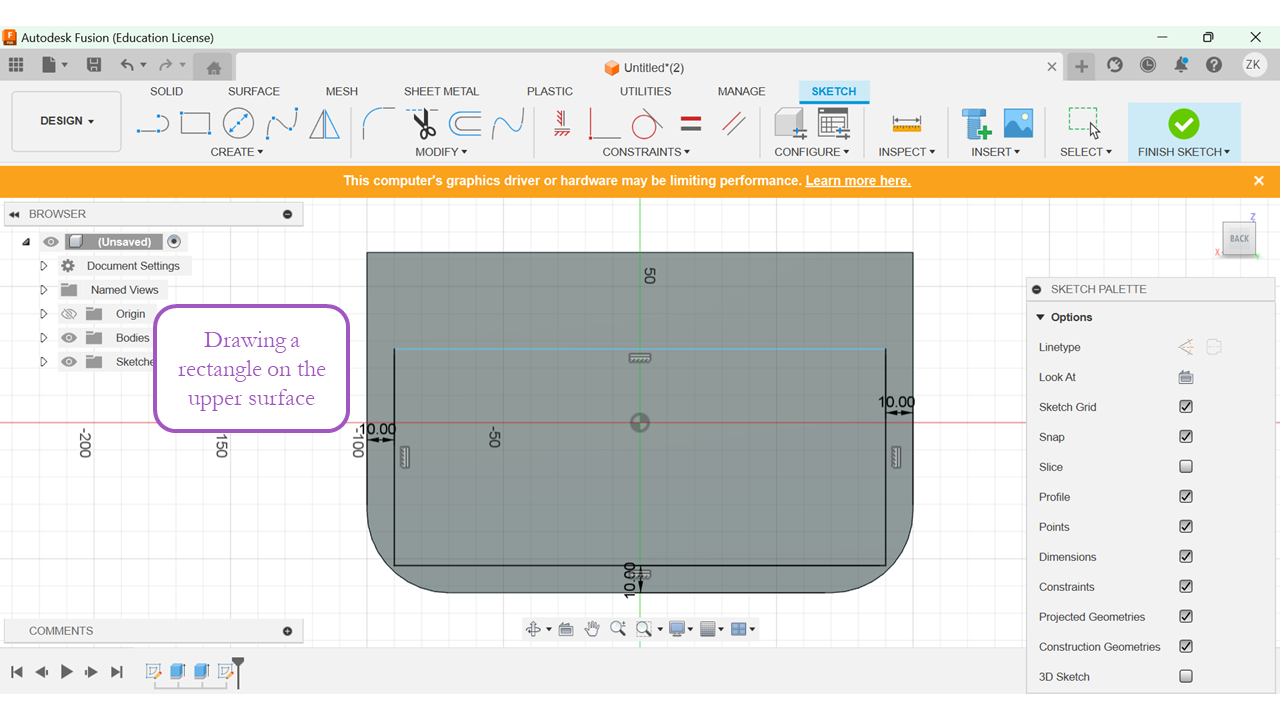The width and height of the screenshot is (1280, 720).
Task: Apply Equal constraint
Action: (x=690, y=124)
